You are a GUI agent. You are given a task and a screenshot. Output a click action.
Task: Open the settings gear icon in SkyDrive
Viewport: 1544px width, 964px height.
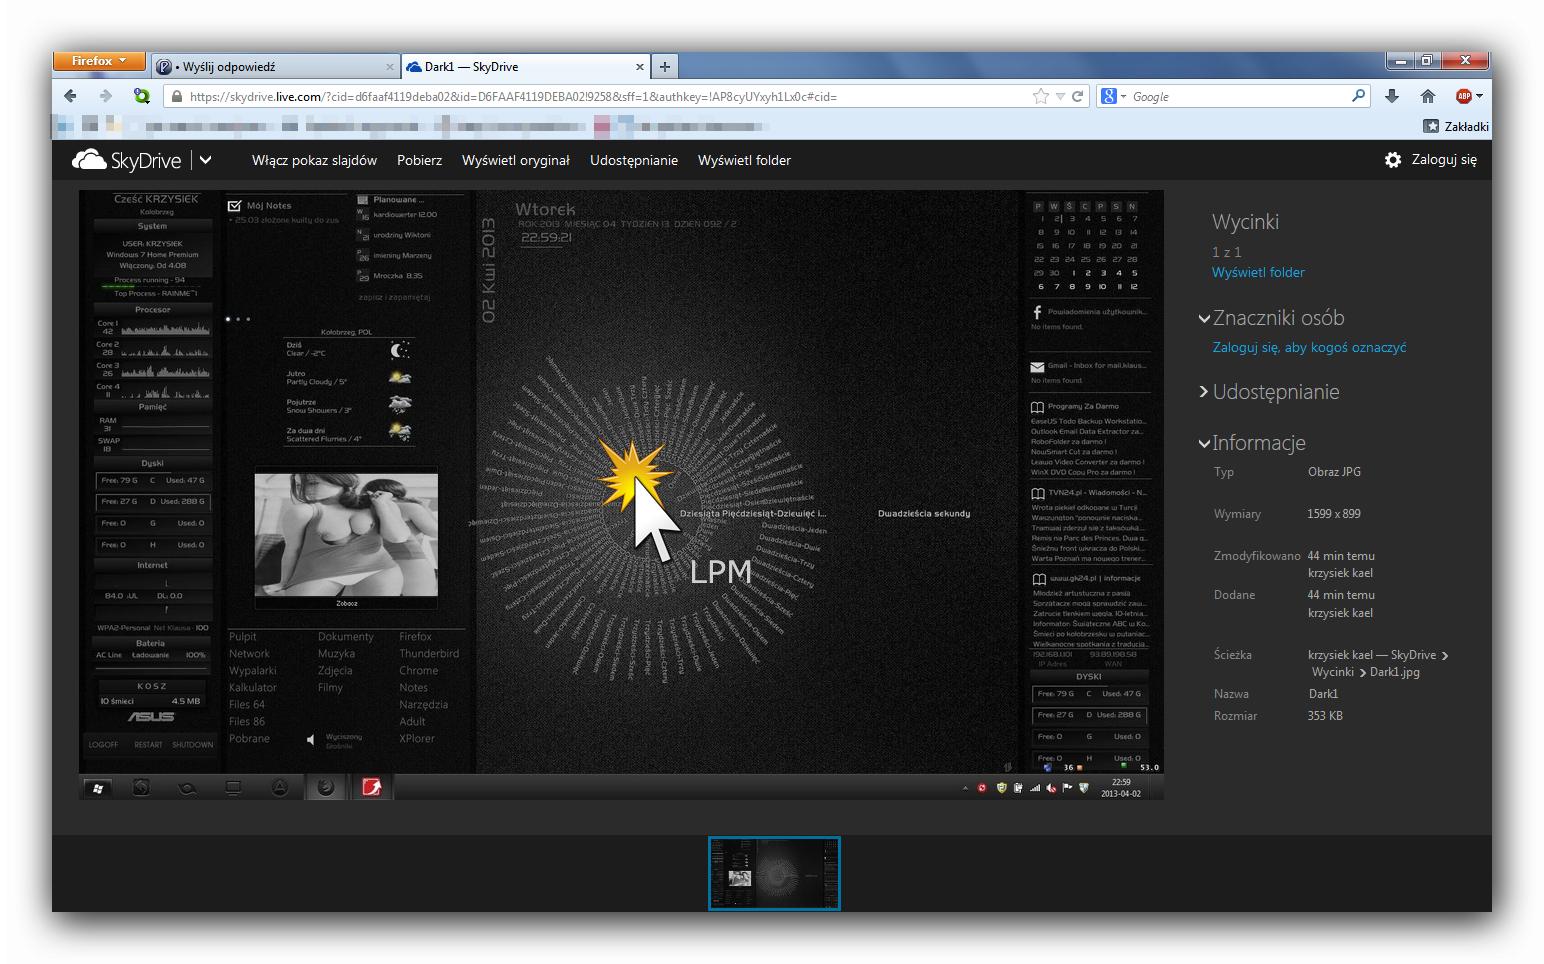(x=1392, y=160)
